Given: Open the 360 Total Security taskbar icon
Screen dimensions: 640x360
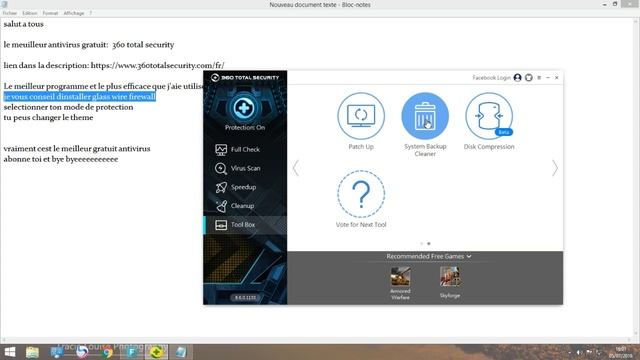Looking at the screenshot, I should [156, 352].
